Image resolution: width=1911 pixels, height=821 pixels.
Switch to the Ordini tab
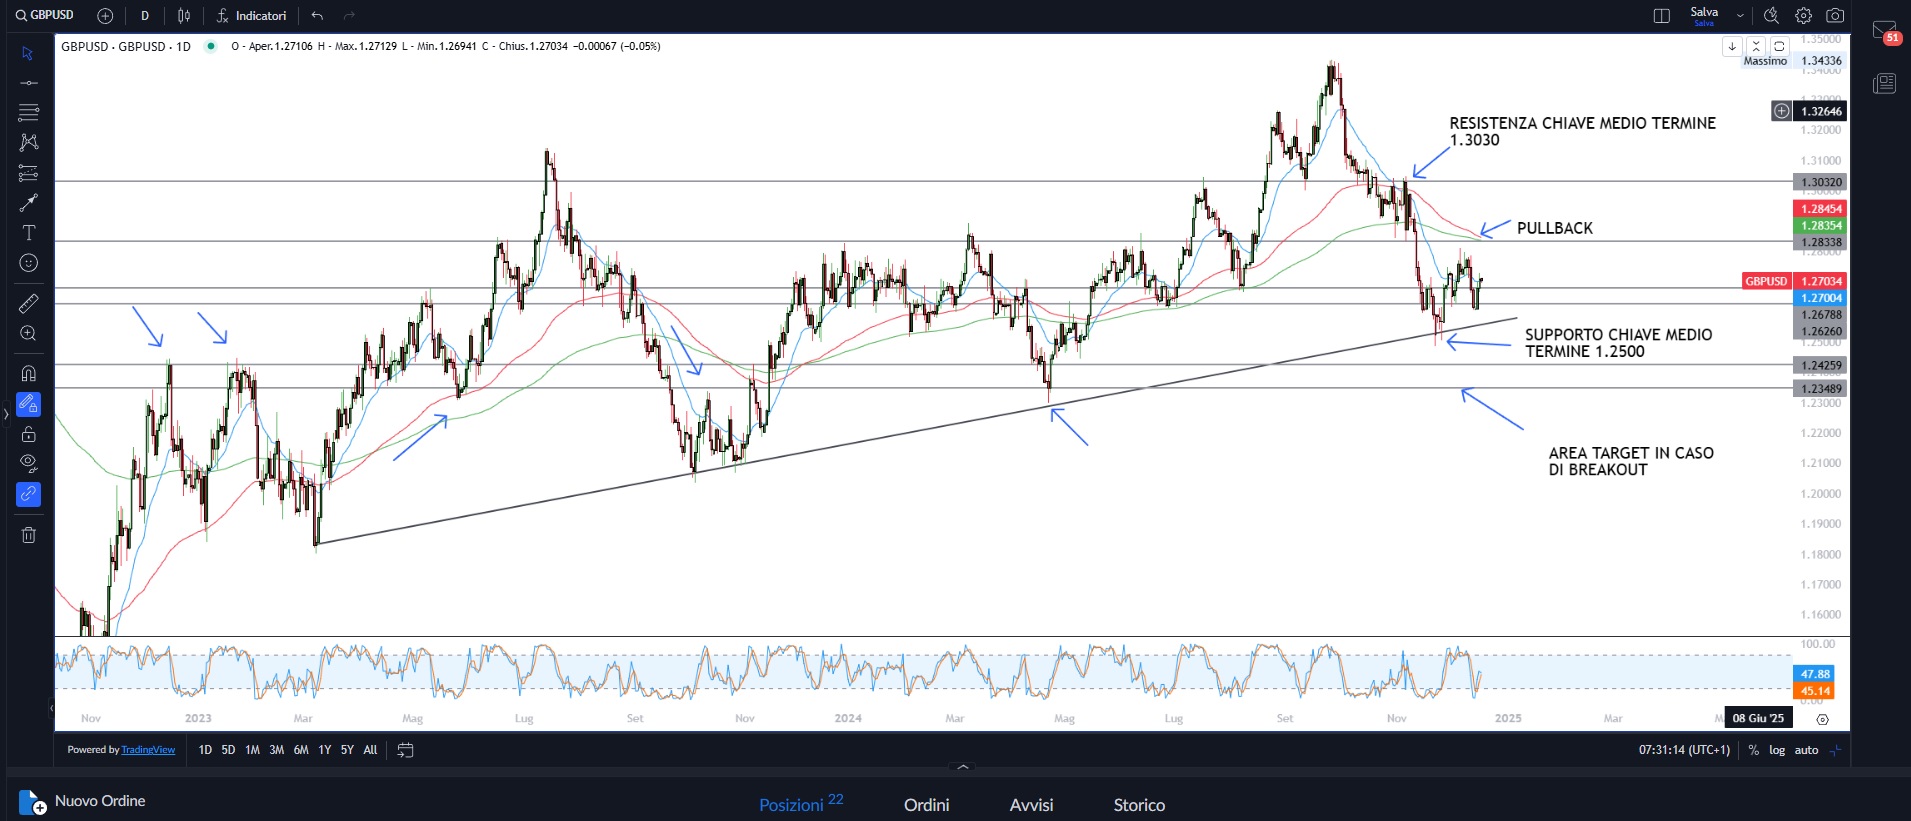[926, 805]
